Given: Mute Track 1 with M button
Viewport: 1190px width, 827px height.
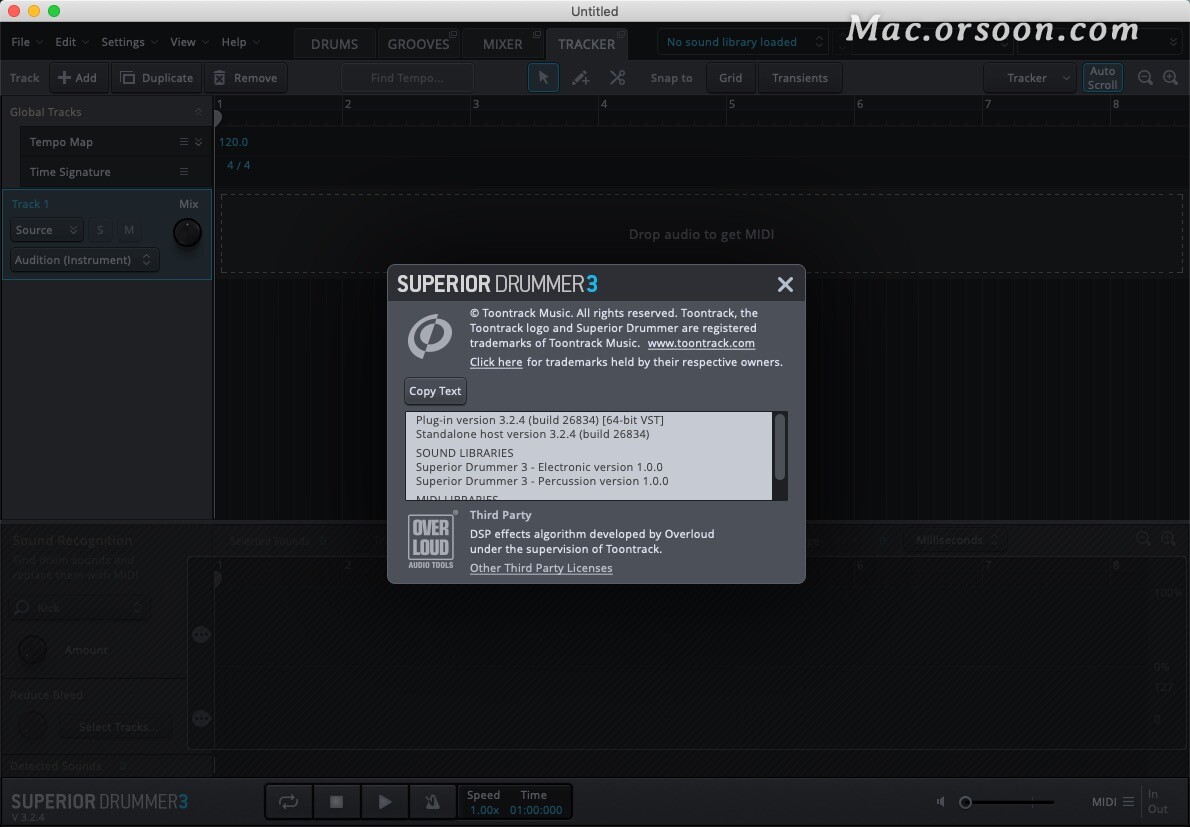Looking at the screenshot, I should (128, 230).
